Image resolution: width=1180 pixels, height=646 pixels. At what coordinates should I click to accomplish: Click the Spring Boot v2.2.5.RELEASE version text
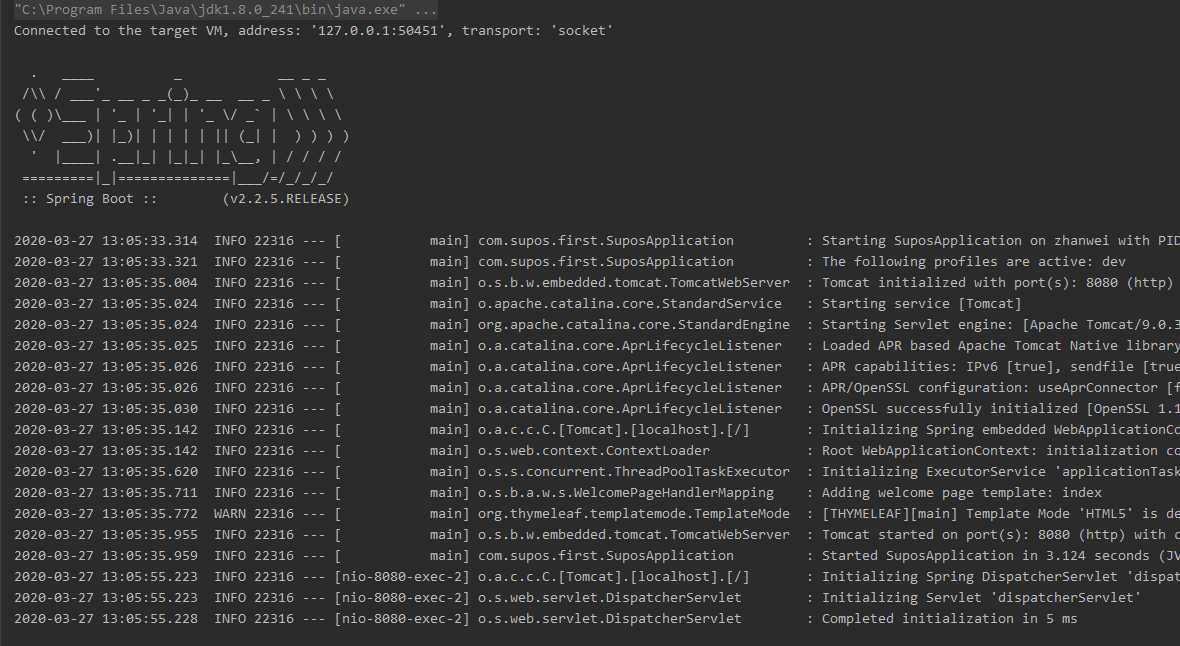pos(286,199)
